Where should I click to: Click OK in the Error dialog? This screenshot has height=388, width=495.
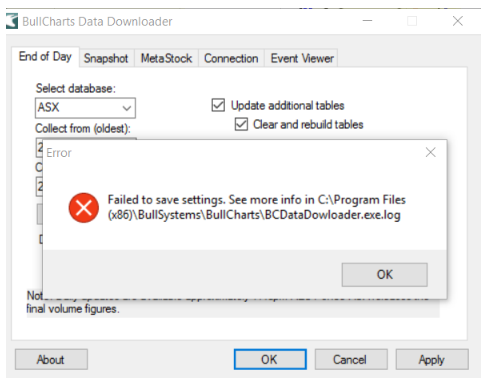(384, 275)
